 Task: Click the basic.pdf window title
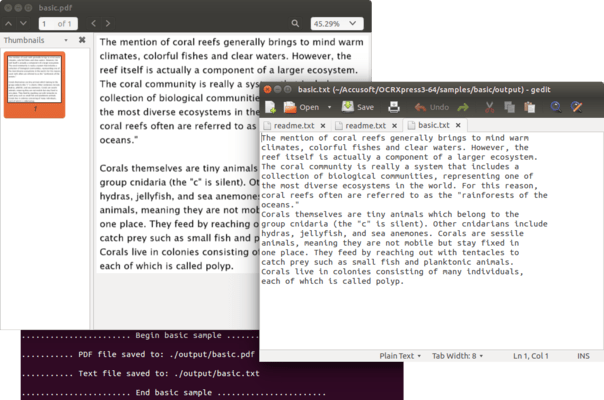(55, 8)
